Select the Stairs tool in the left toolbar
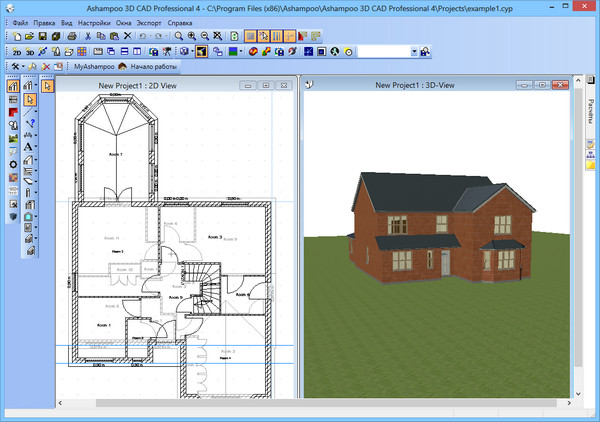The width and height of the screenshot is (600, 422). pos(29,172)
